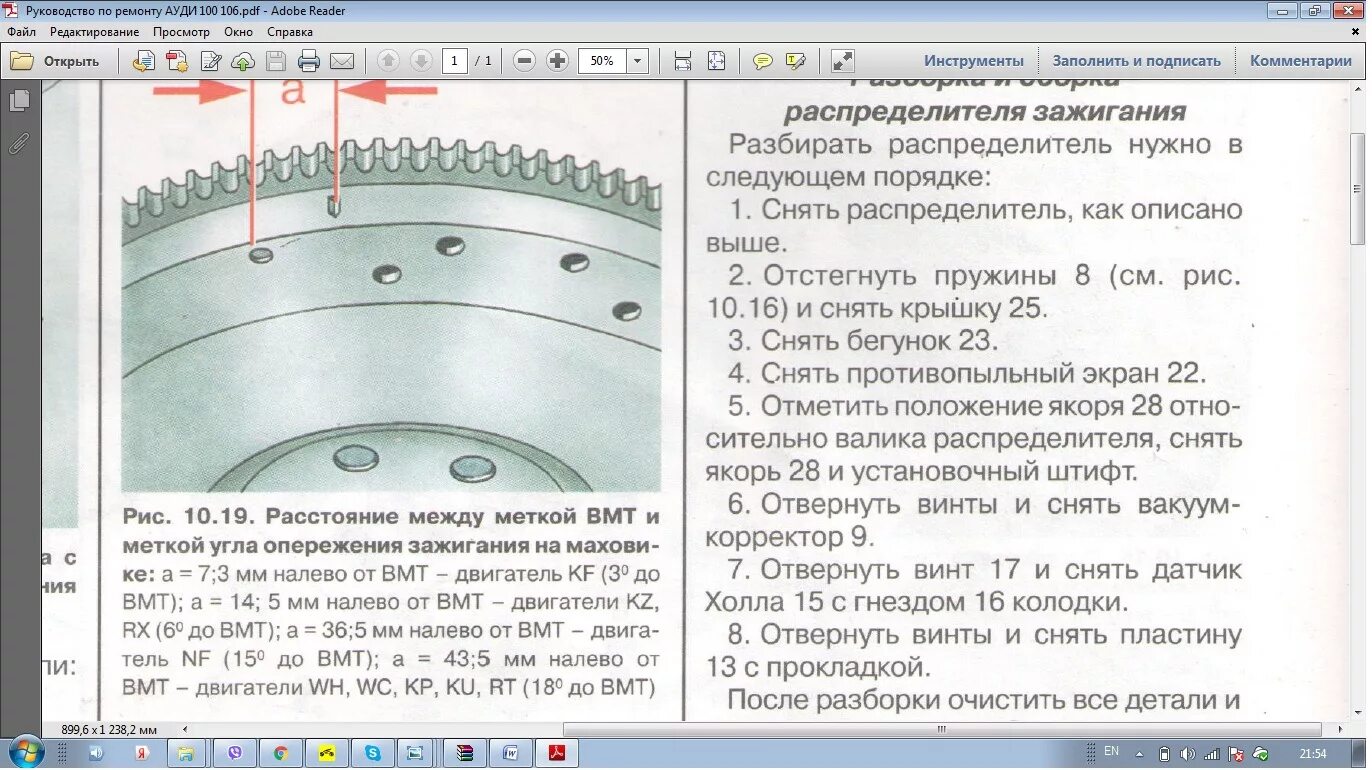Open the Инструменты panel

click(974, 61)
